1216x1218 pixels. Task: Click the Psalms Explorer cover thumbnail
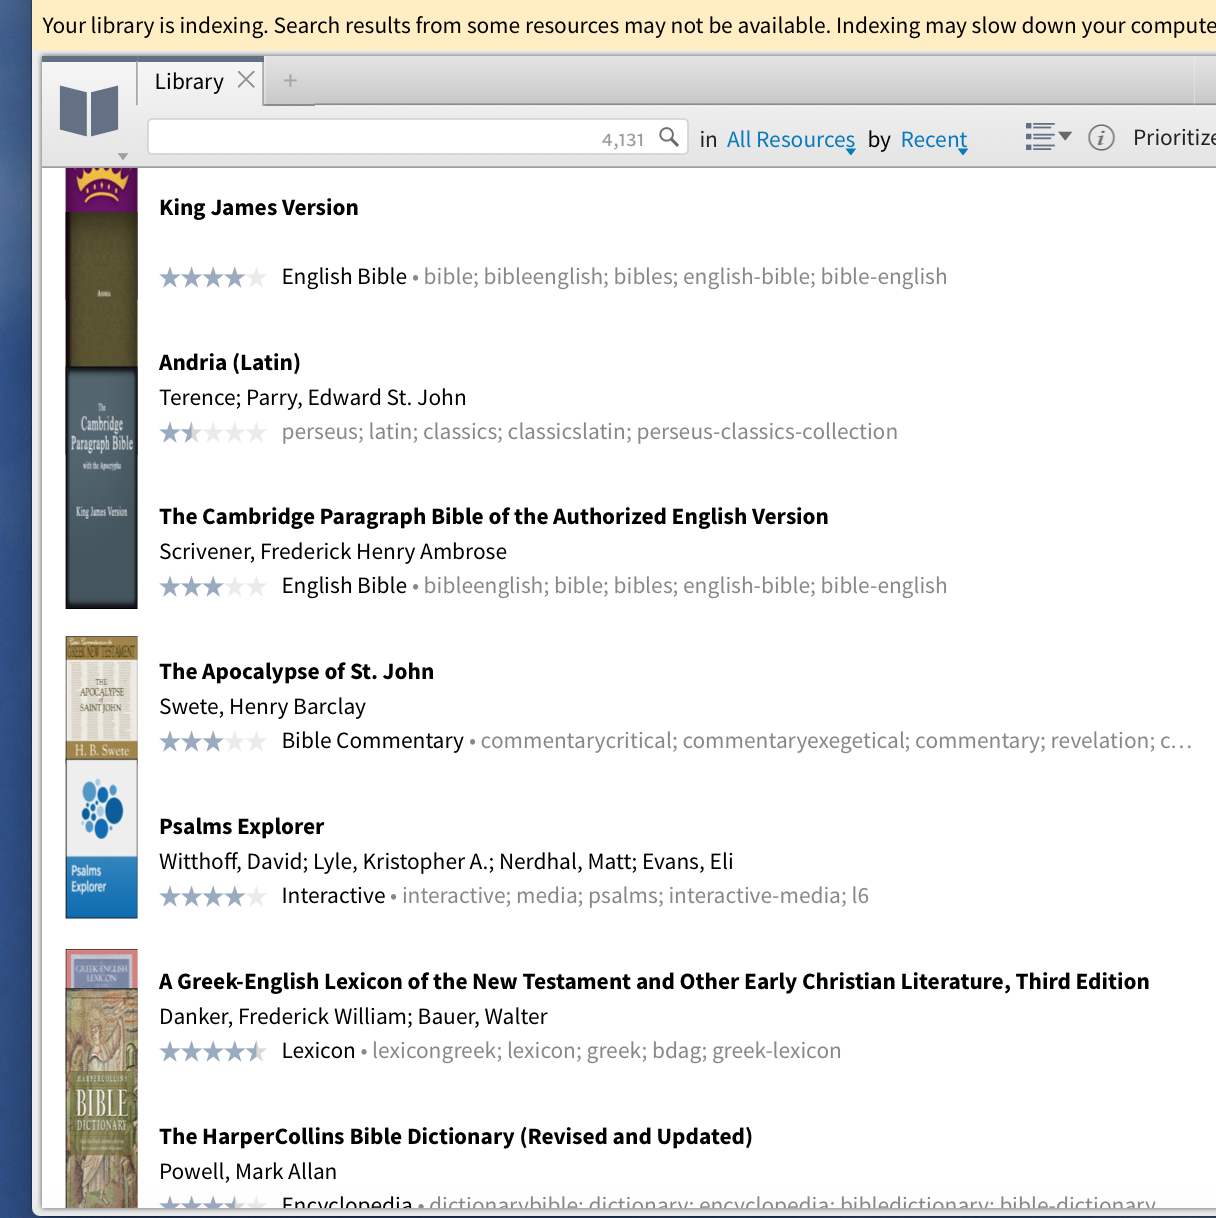101,838
